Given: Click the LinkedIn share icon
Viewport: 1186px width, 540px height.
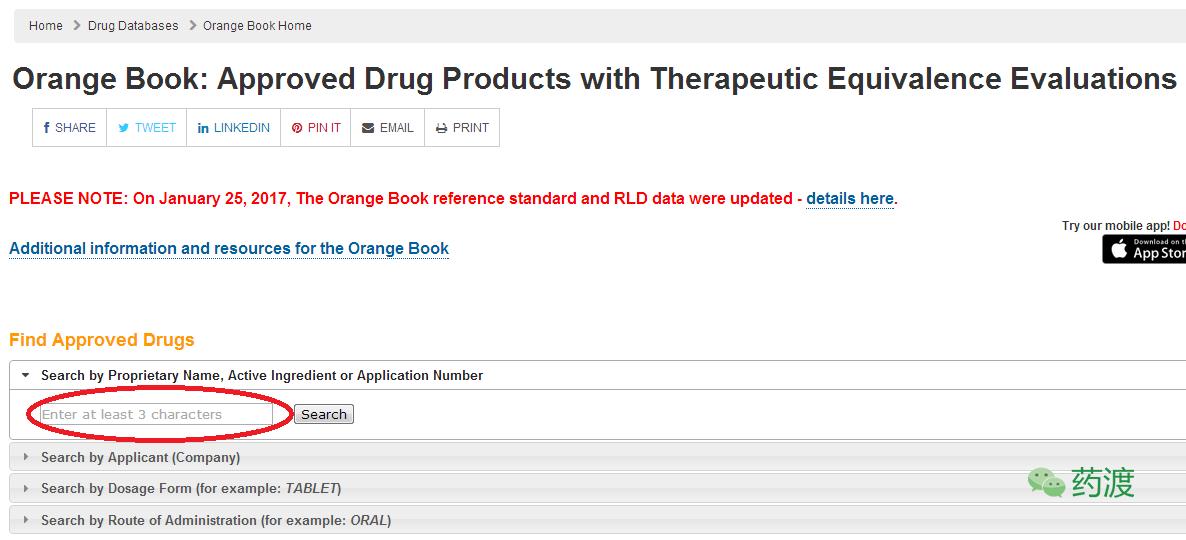Looking at the screenshot, I should point(203,128).
